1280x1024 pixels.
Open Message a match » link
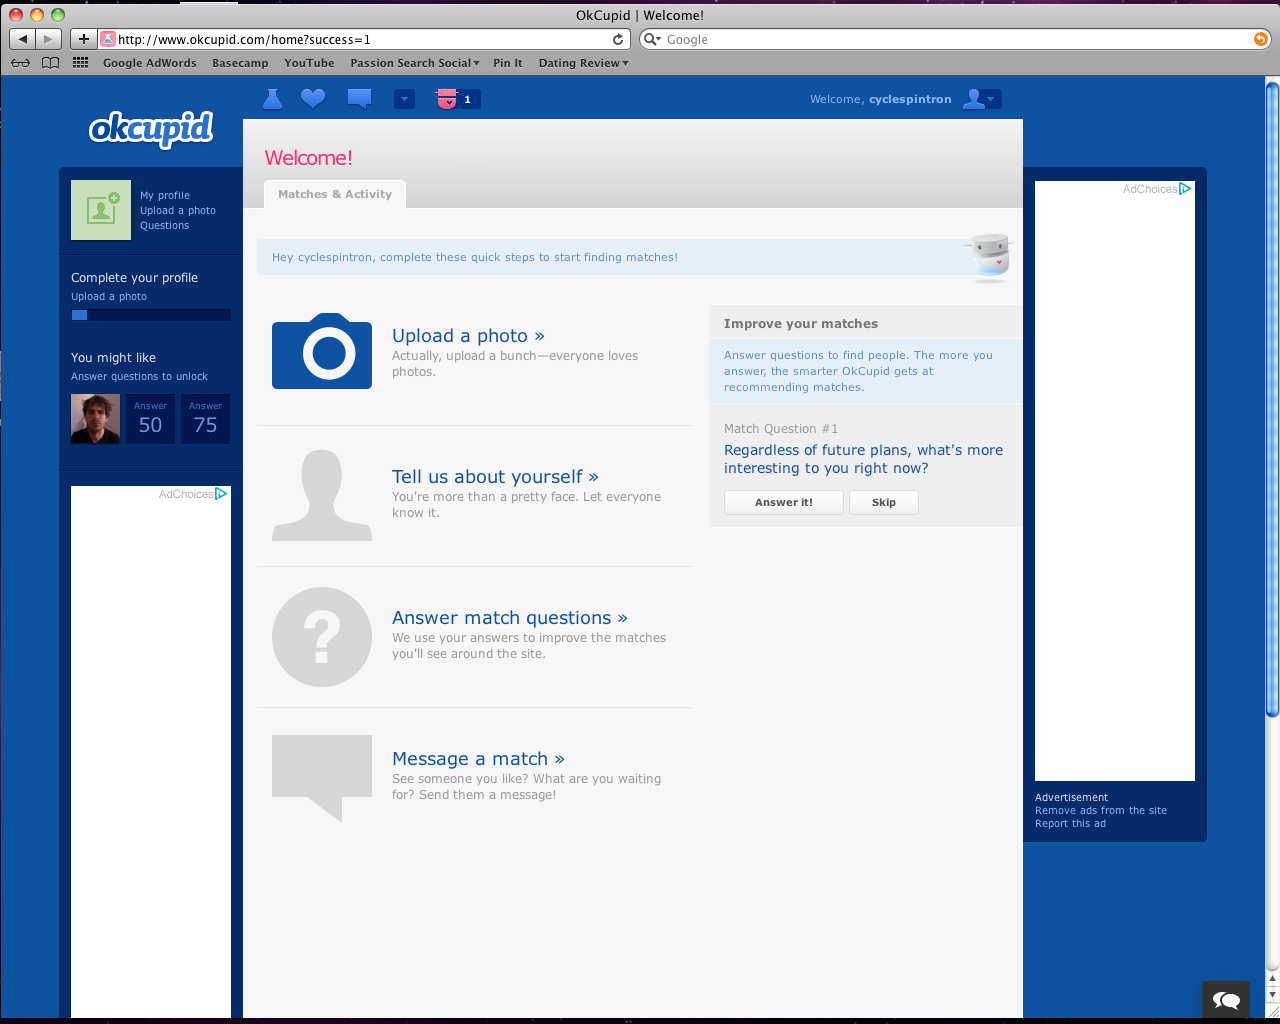(x=478, y=759)
